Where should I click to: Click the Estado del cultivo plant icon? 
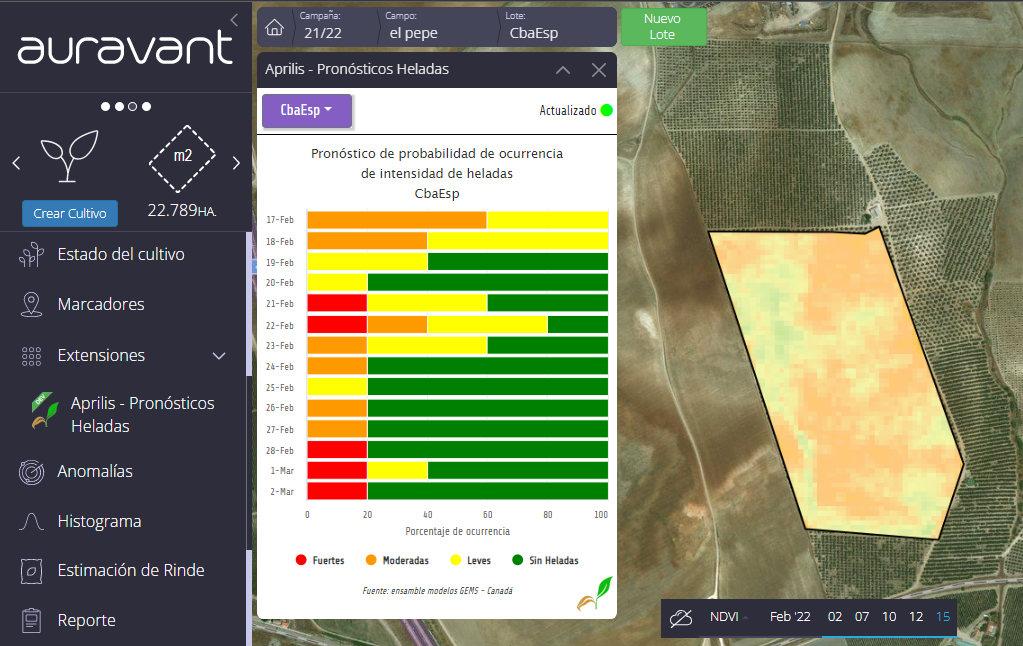tap(31, 254)
